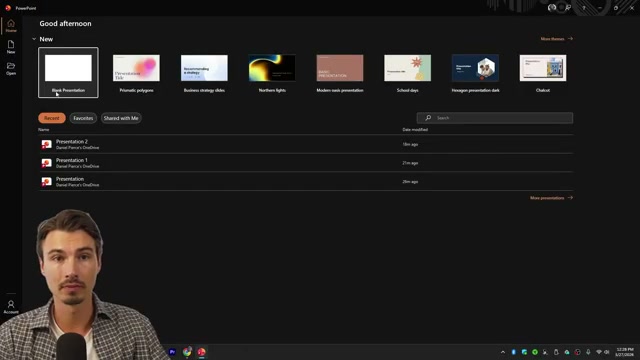640x360 pixels.
Task: Click the file icon beside Presentation 2
Action: (x=47, y=144)
